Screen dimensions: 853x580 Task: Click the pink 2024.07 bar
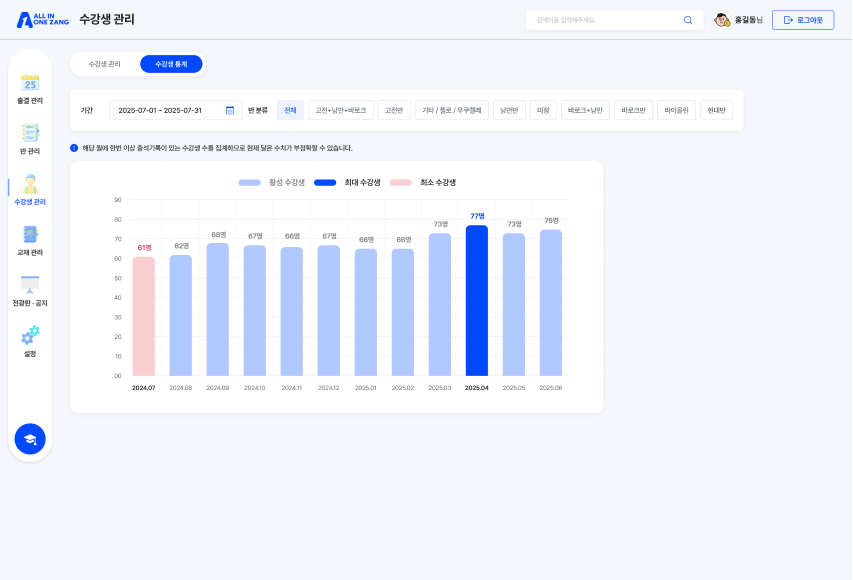(144, 317)
